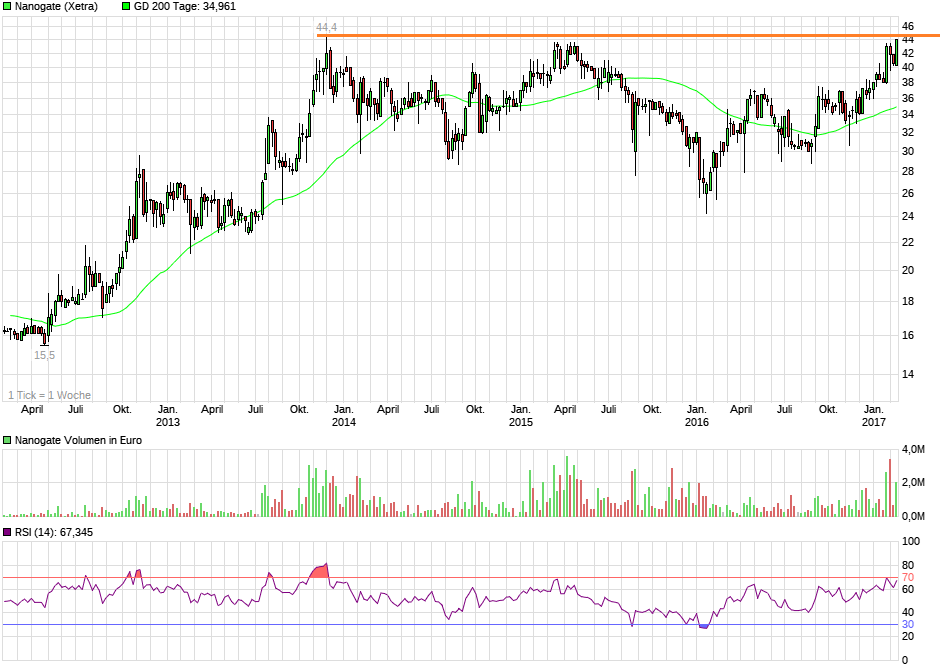Click the Nanogate Volumen in Euro legend square
940x670 pixels.
pyautogui.click(x=7, y=440)
